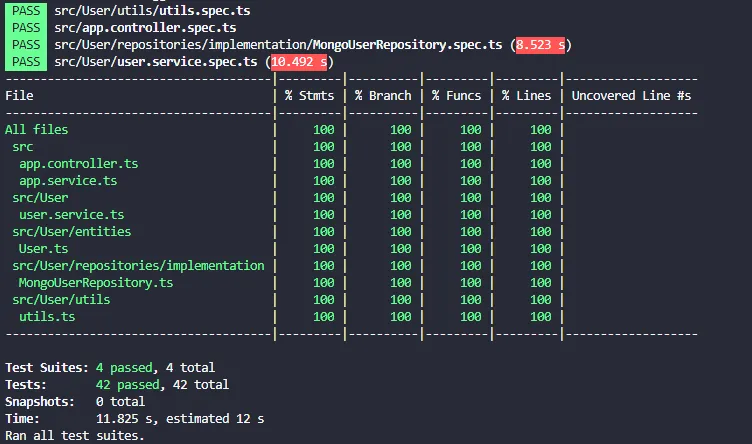This screenshot has height=444, width=752.
Task: Click the PASS badge for app.controller.spec.ts
Action: point(26,28)
